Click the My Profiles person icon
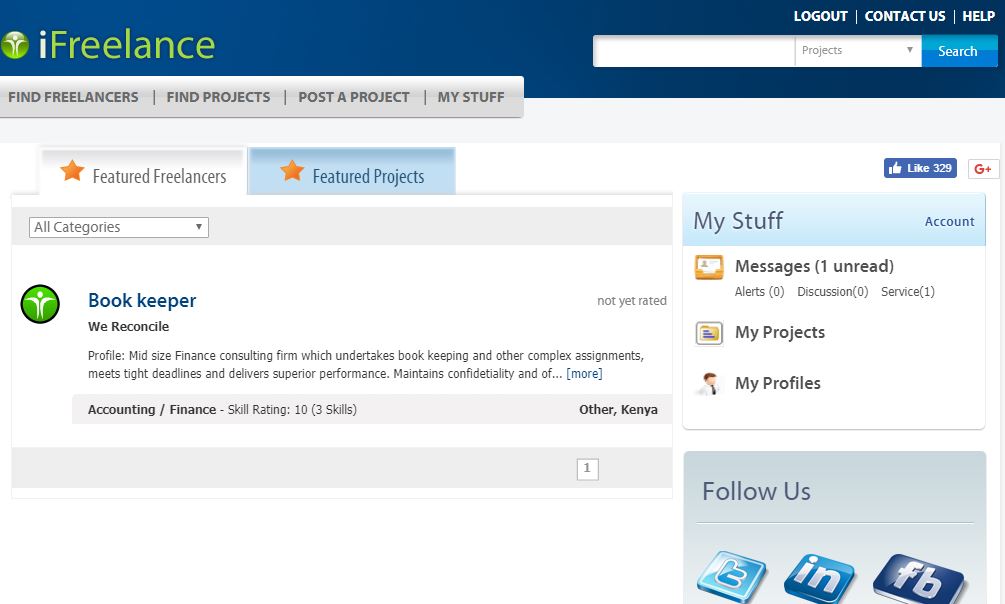 pos(709,384)
